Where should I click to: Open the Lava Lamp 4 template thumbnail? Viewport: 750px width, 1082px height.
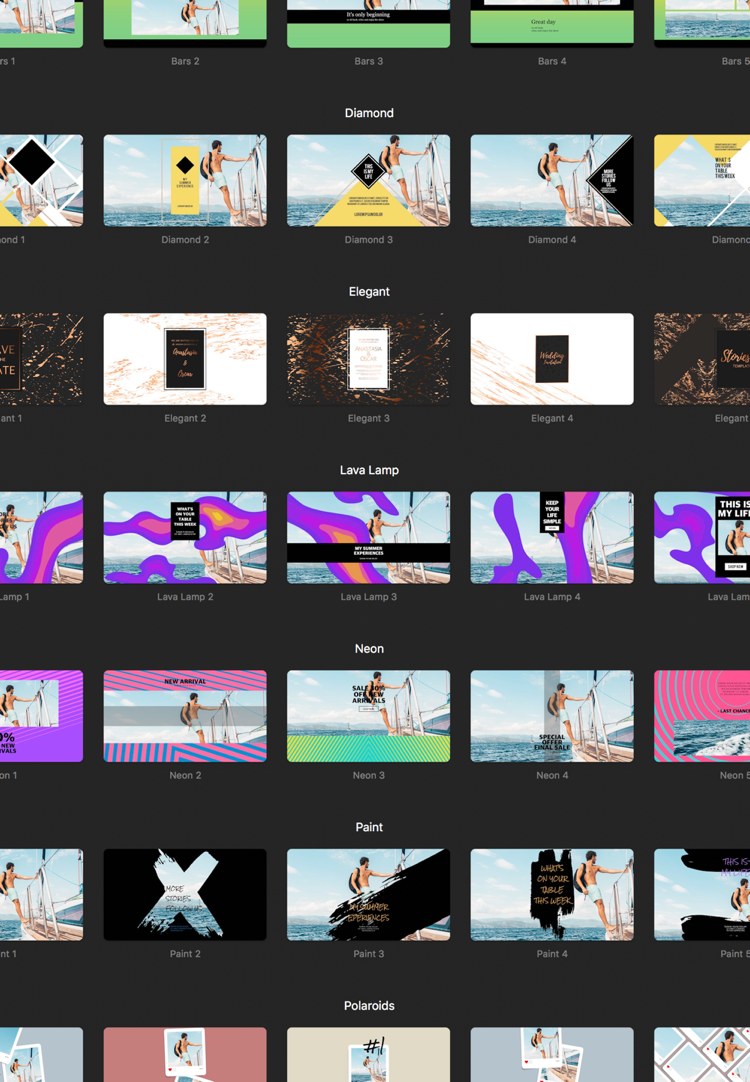[552, 538]
